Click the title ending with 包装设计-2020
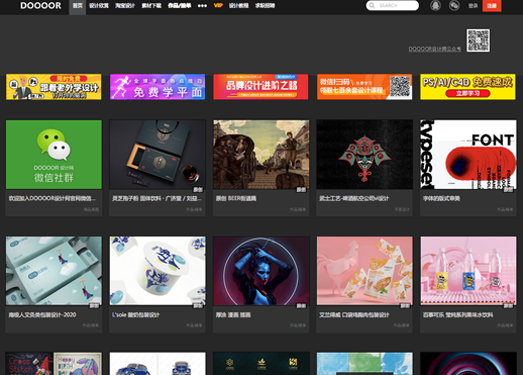This screenshot has width=523, height=375. [42, 315]
